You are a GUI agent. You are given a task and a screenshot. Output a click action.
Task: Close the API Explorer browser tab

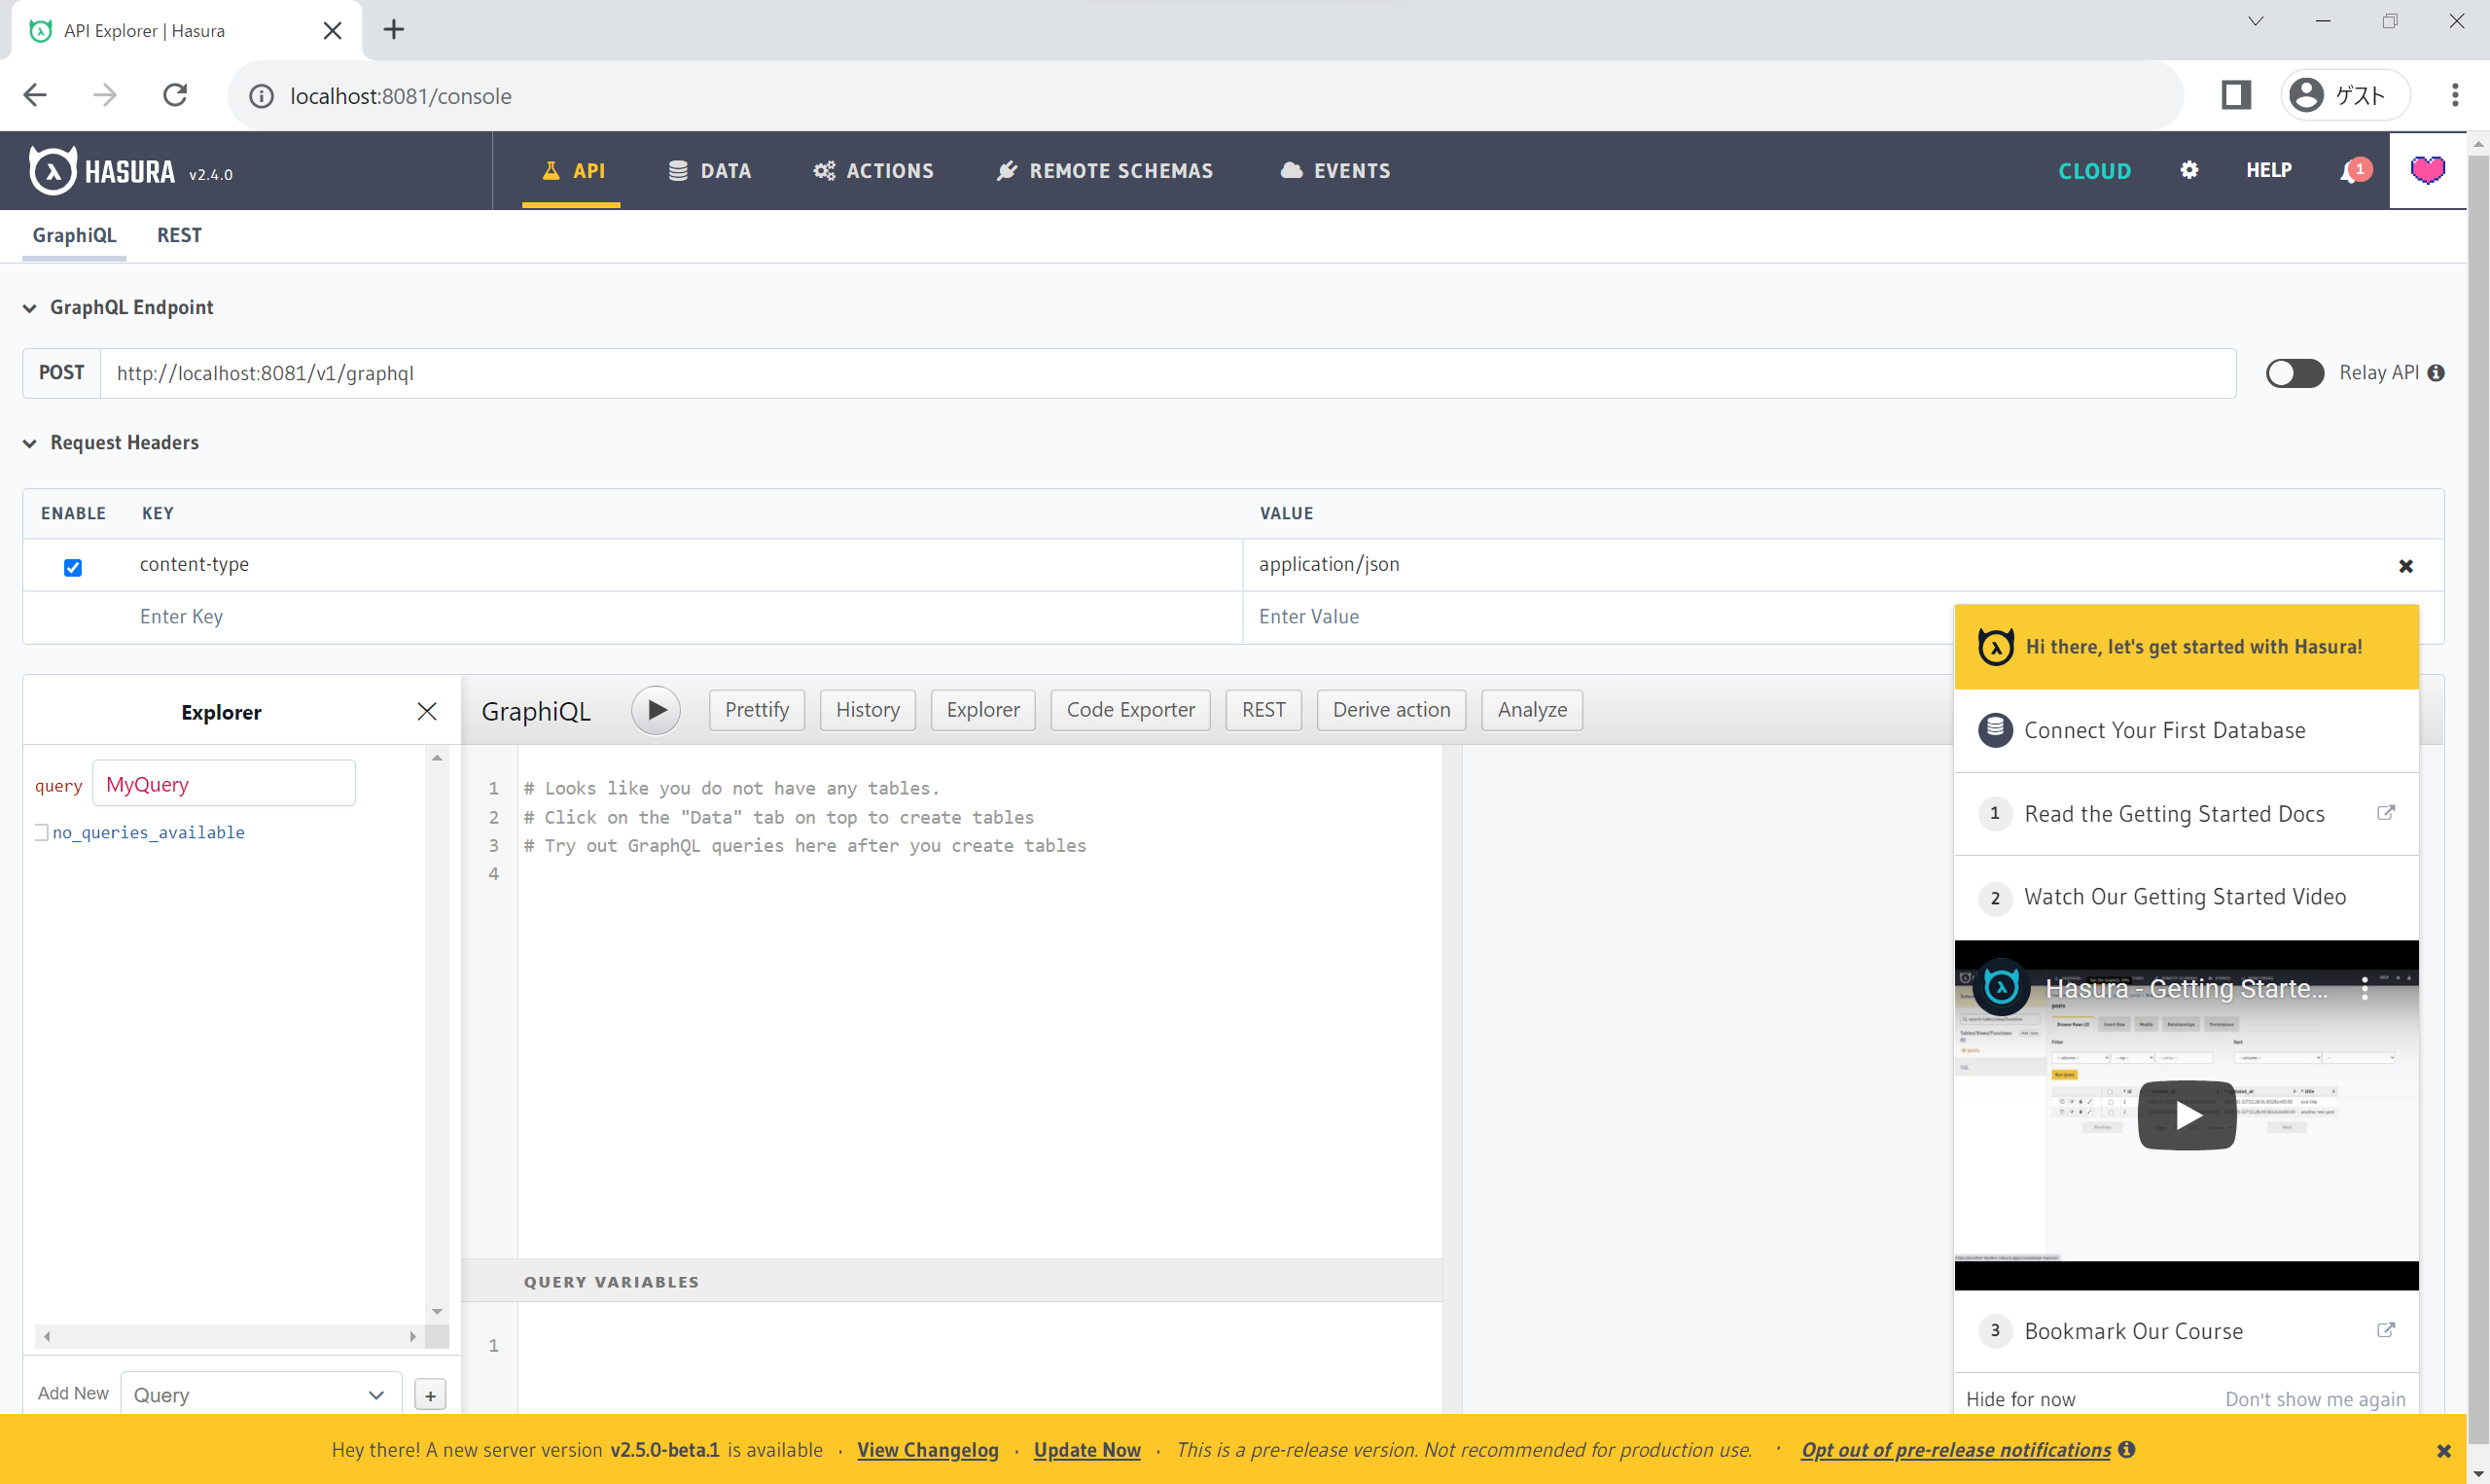pos(333,31)
